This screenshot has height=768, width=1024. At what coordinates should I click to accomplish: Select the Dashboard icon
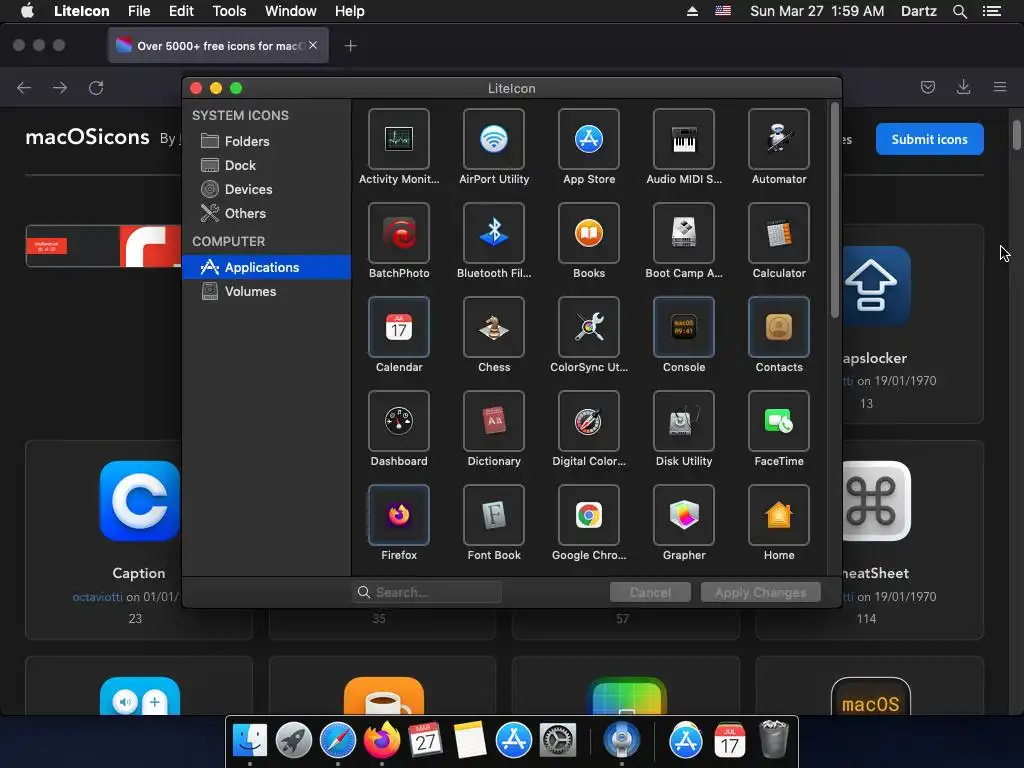tap(398, 421)
